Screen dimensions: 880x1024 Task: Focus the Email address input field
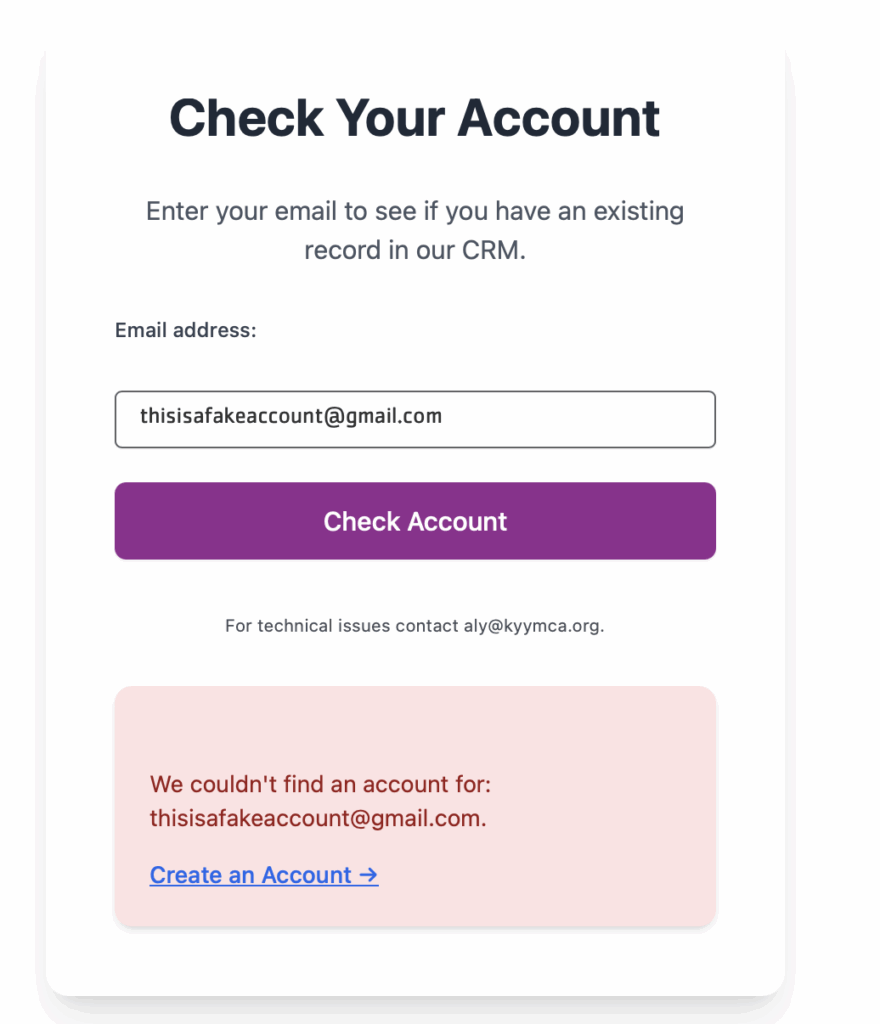(415, 419)
